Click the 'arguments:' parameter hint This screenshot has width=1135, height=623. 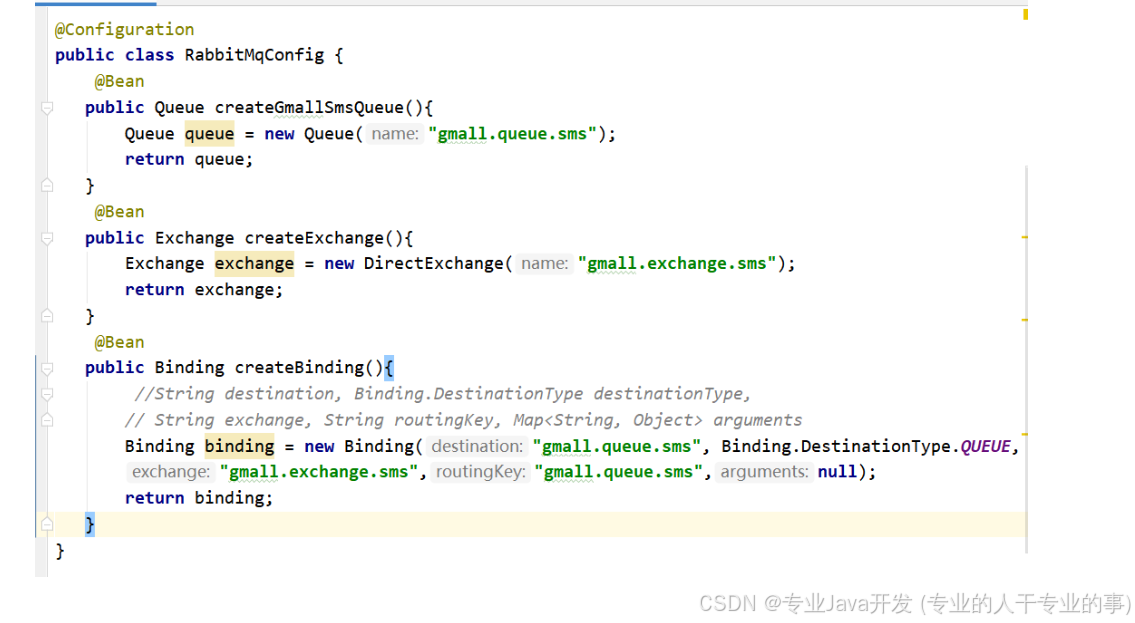764,472
